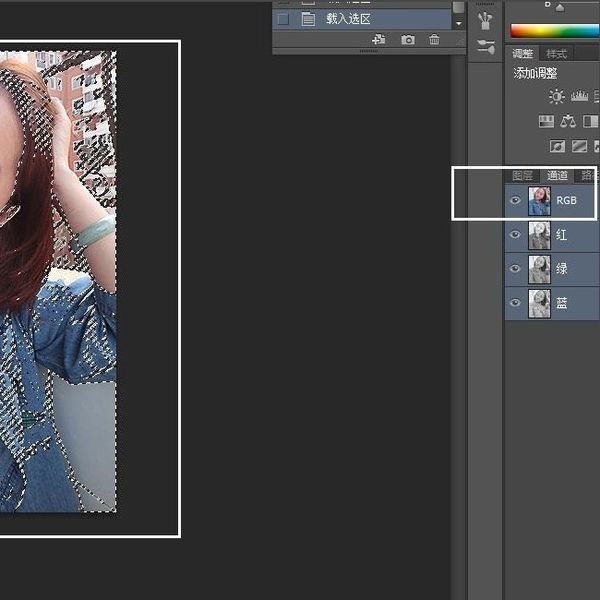Create new document from current state
The height and width of the screenshot is (600, 600).
pyautogui.click(x=378, y=40)
